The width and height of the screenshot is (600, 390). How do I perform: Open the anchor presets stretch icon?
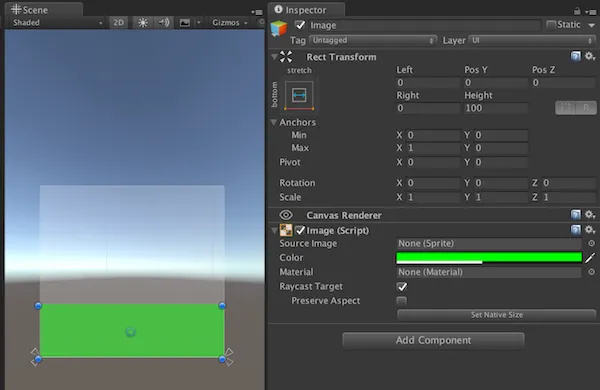pyautogui.click(x=299, y=95)
